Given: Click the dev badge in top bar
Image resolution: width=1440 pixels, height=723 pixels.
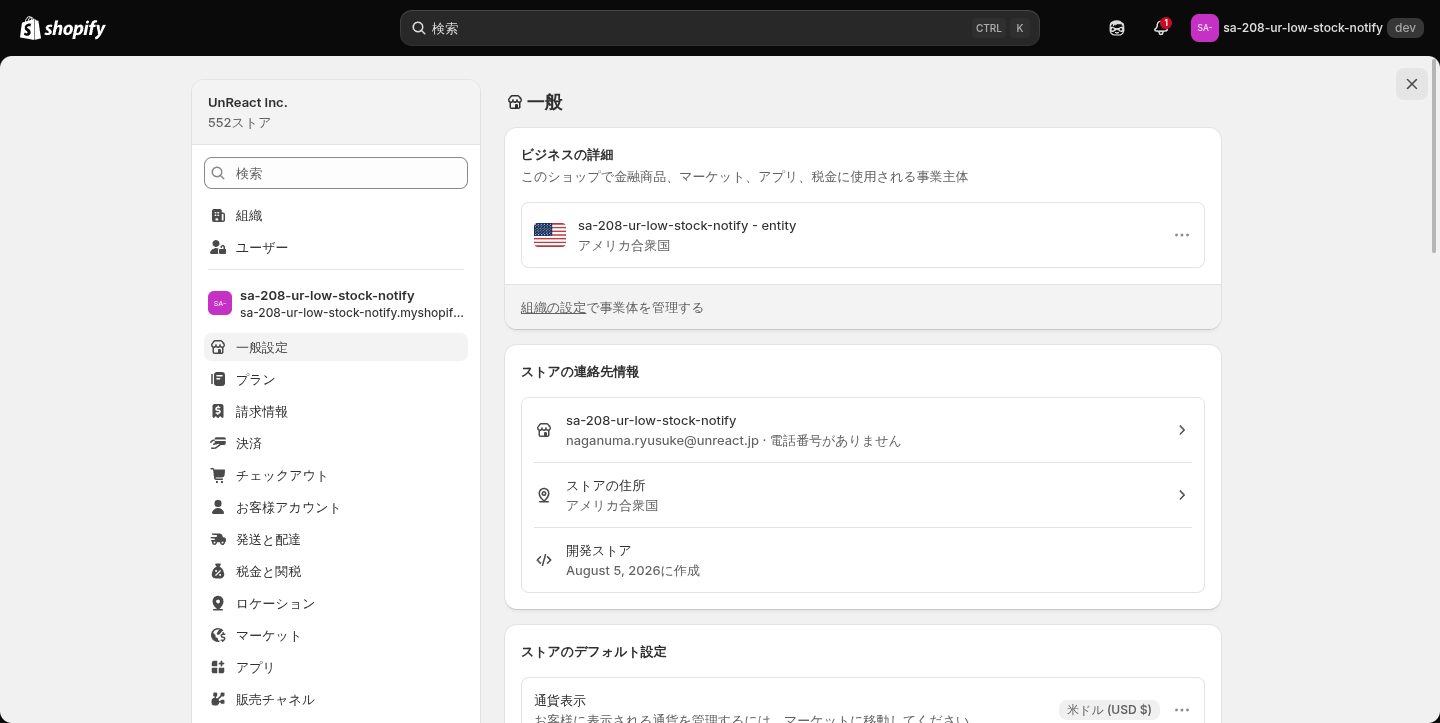Looking at the screenshot, I should tap(1405, 28).
